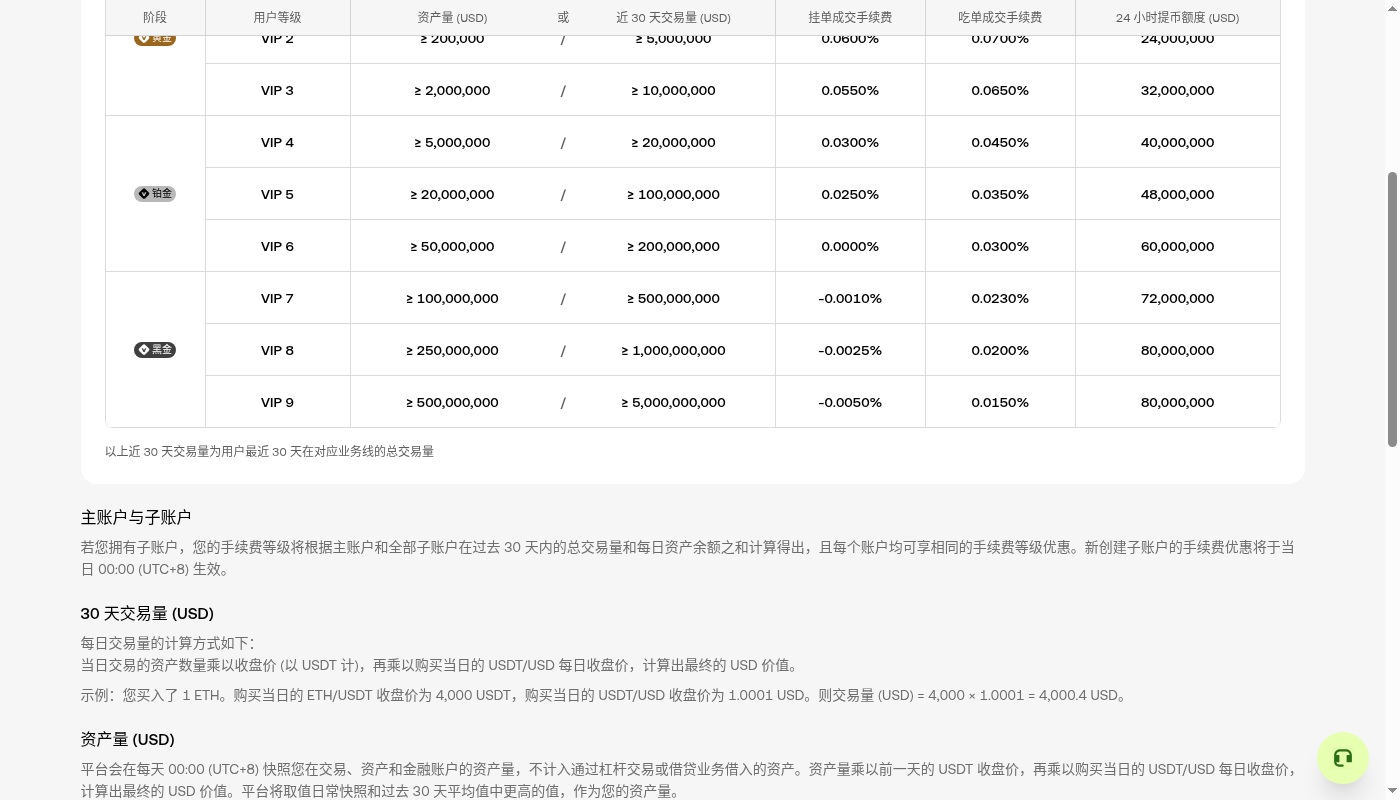Click the 48,000,000 withdrawal limit
1400x800 pixels.
point(1177,194)
